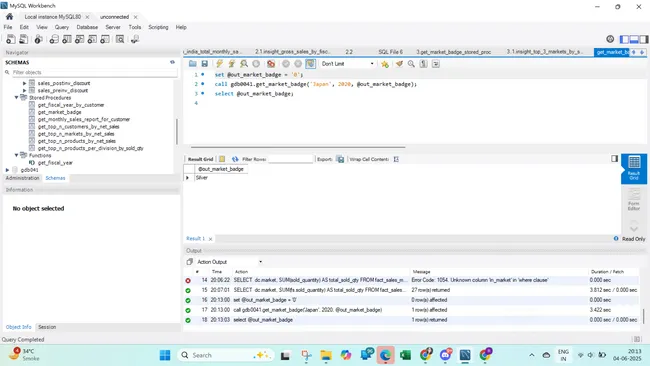Run Explain on the current statement

click(244, 64)
